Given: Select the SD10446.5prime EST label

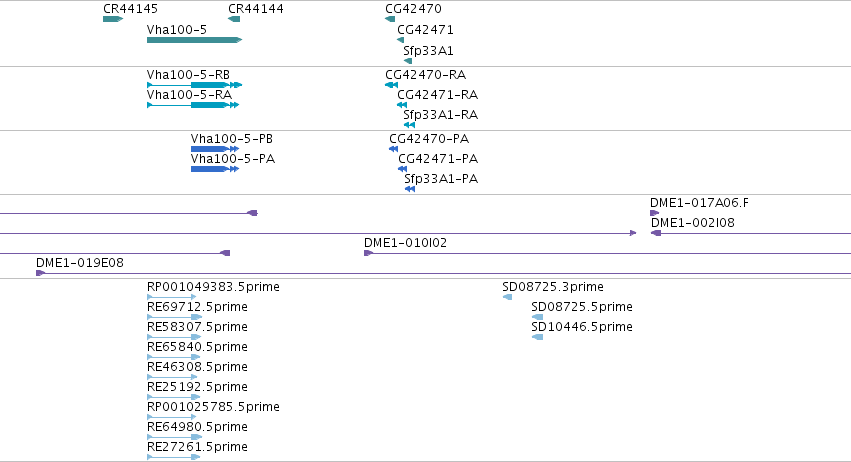Looking at the screenshot, I should coord(582,327).
